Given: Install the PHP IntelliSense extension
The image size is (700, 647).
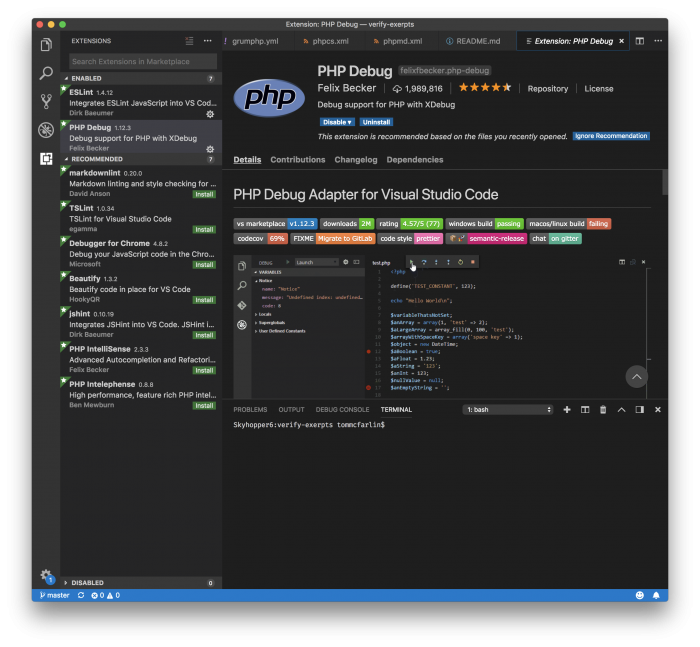Looking at the screenshot, I should click(204, 371).
